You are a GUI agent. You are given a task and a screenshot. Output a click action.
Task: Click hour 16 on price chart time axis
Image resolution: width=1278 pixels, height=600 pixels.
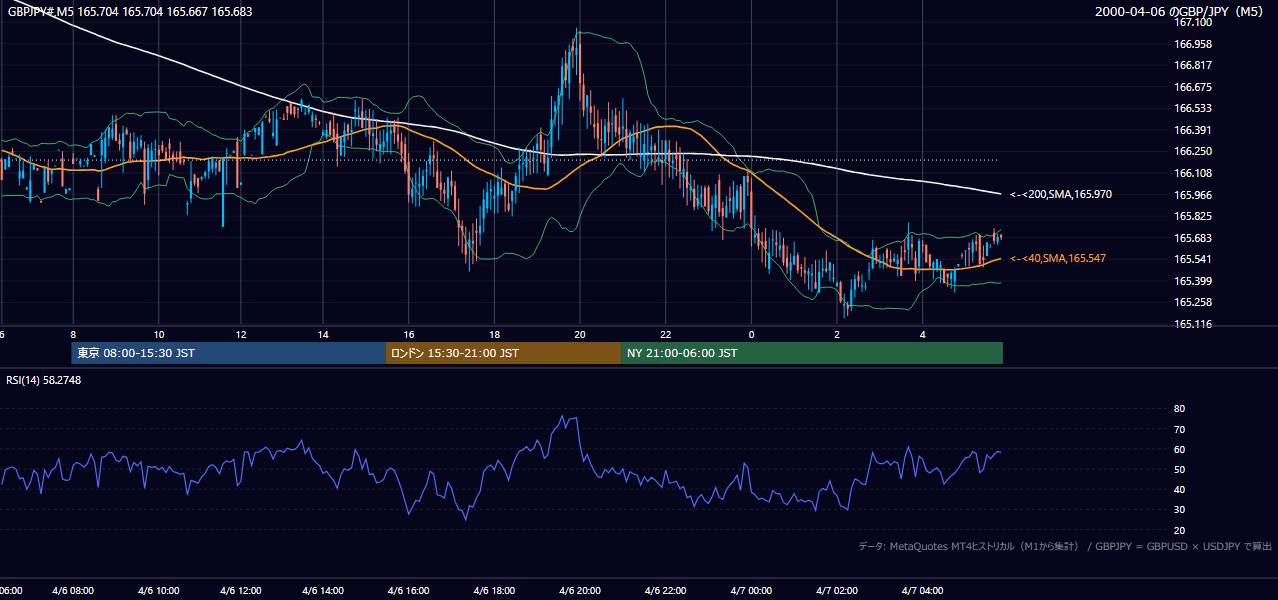tap(409, 334)
